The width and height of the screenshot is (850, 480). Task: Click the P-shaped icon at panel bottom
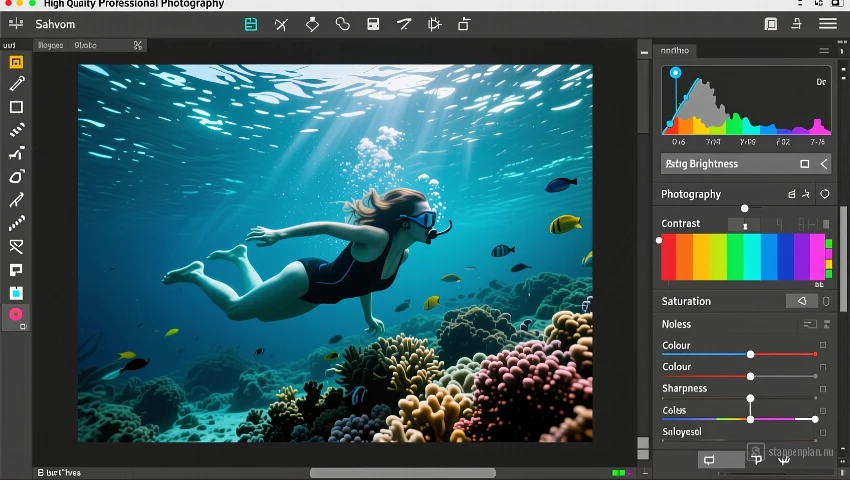(x=757, y=460)
